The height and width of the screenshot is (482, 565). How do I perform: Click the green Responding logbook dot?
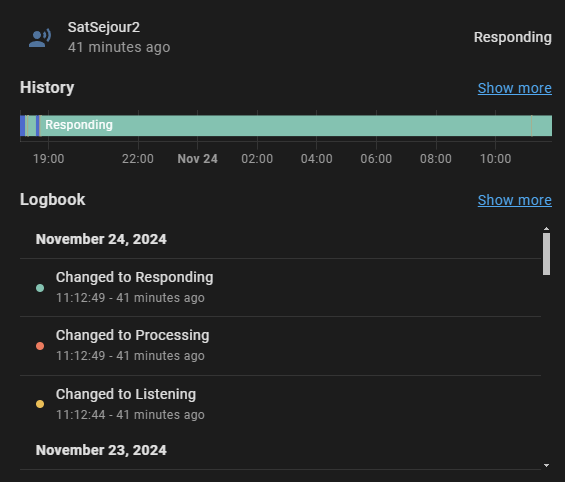[40, 288]
